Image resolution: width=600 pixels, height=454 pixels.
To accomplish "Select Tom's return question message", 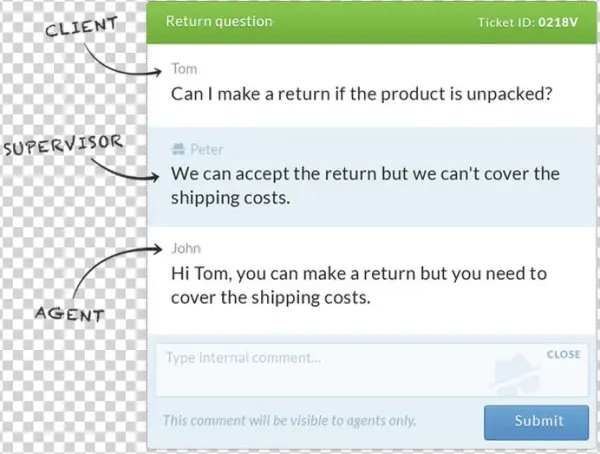I will (363, 96).
